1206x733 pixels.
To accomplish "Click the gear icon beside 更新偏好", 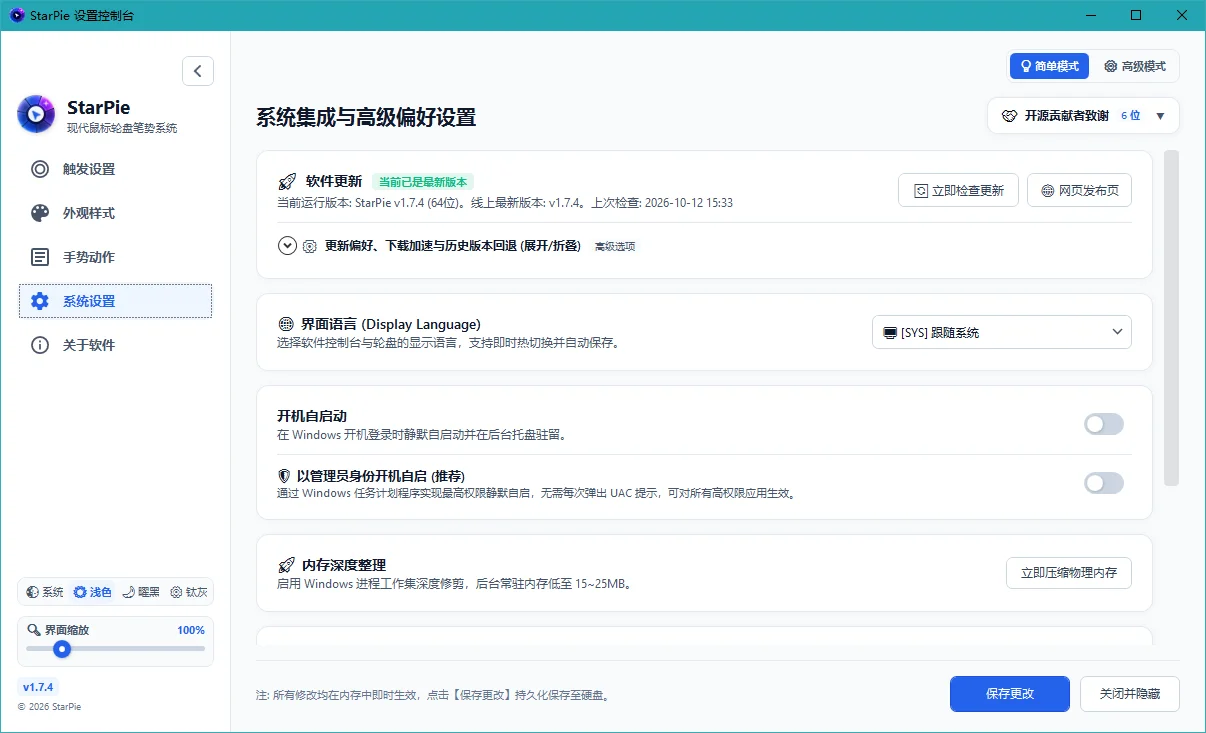I will click(310, 246).
